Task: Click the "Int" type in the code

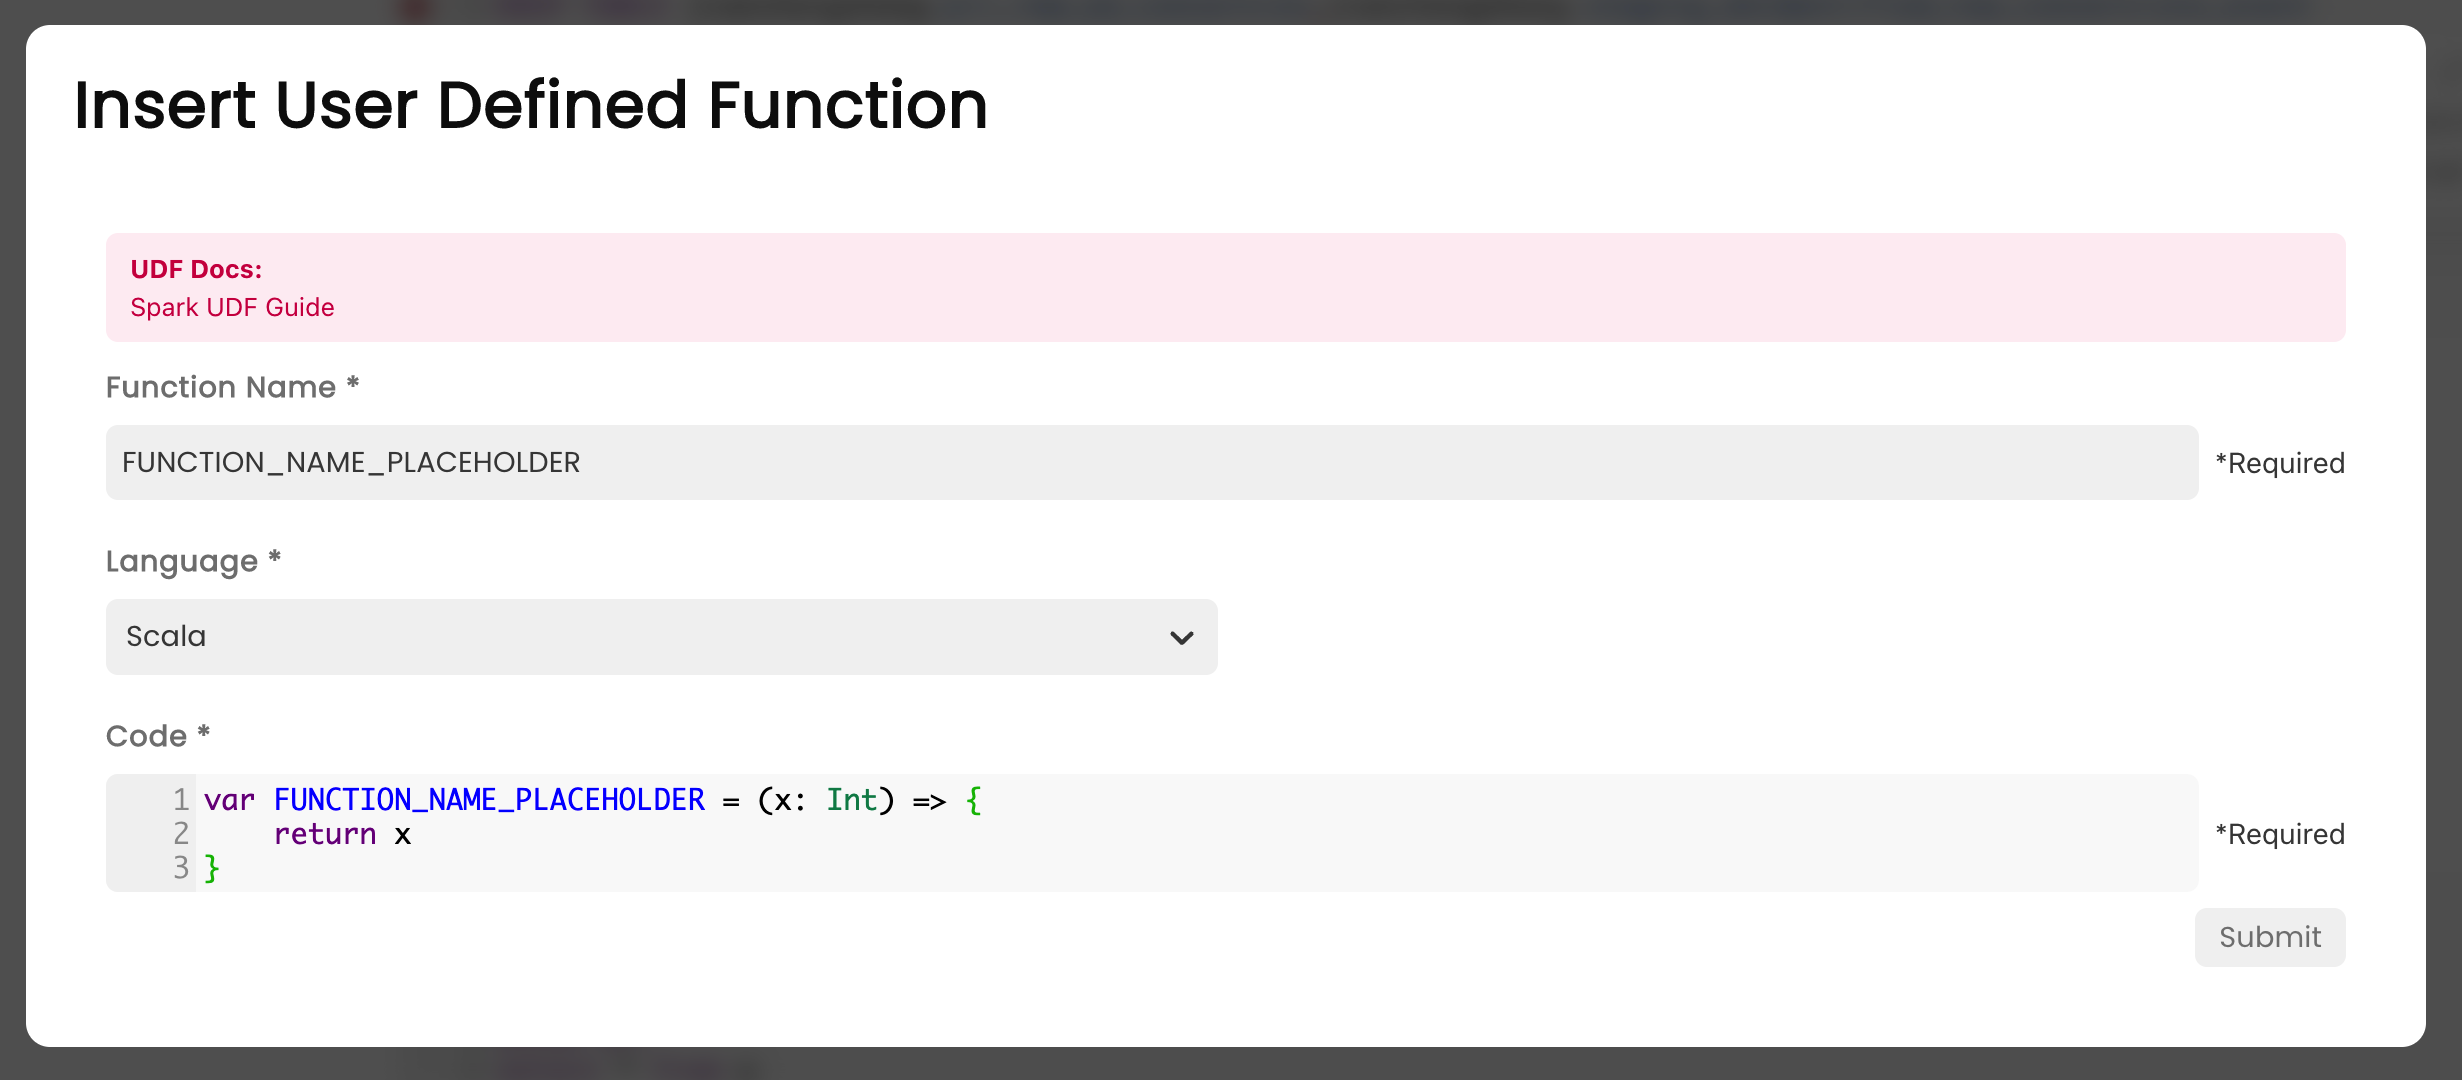Action: 851,800
